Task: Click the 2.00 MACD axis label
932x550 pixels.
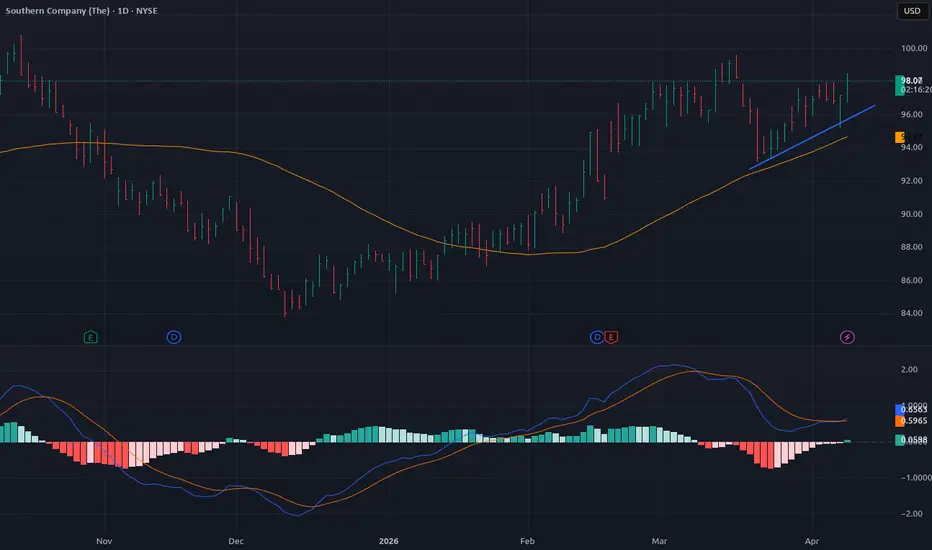Action: pyautogui.click(x=909, y=369)
